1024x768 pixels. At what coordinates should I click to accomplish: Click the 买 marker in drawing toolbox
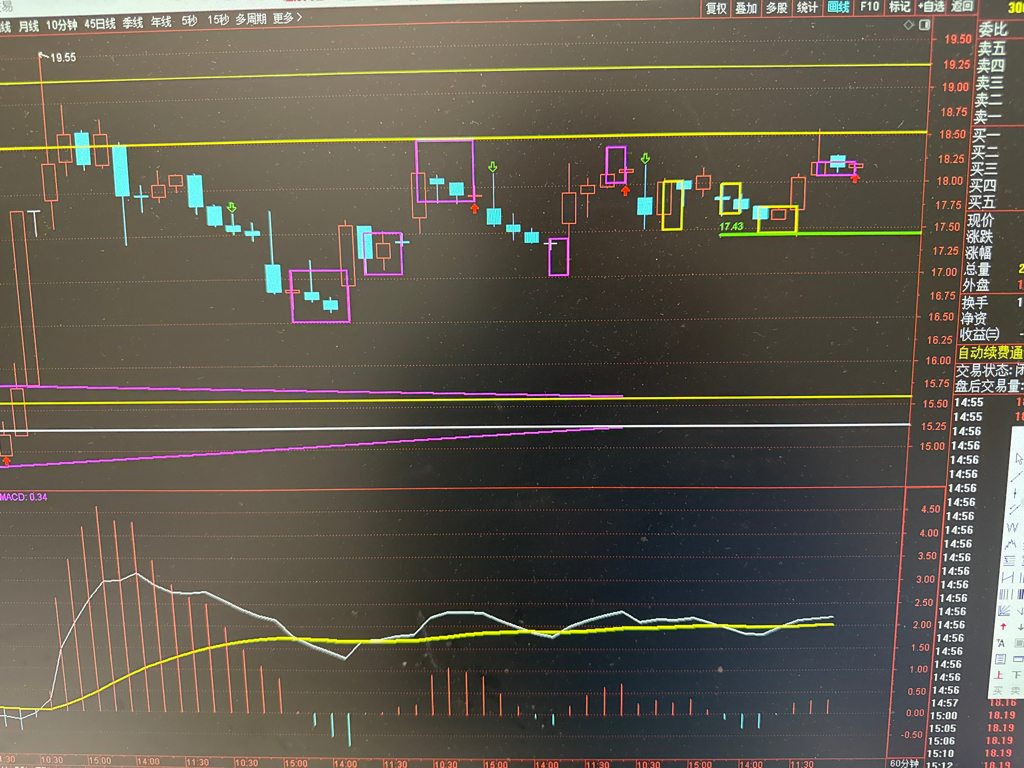tap(997, 690)
